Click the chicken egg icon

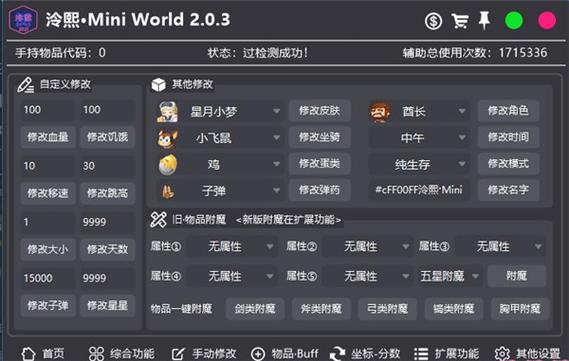pyautogui.click(x=168, y=165)
